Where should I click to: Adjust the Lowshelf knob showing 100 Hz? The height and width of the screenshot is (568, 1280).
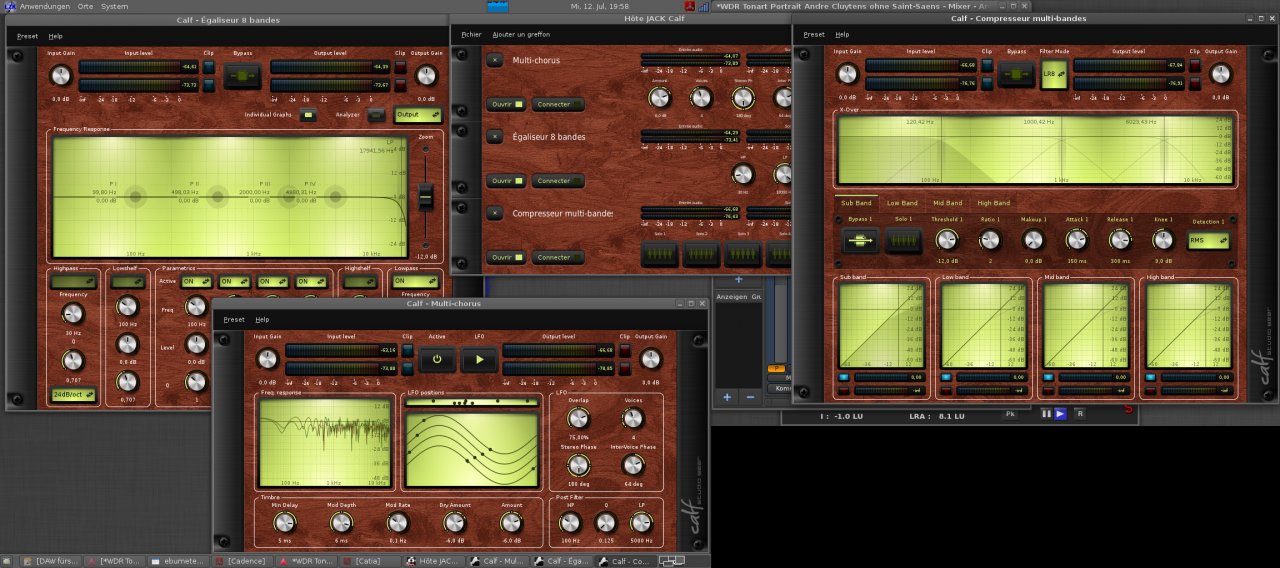[127, 306]
